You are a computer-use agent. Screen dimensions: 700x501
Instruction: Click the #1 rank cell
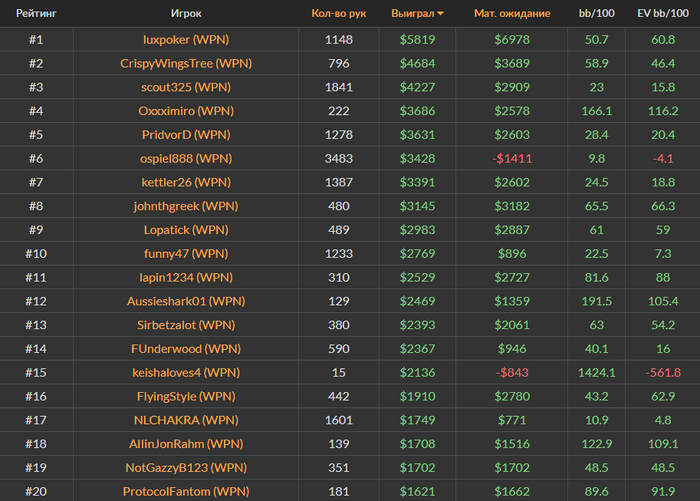tap(35, 39)
